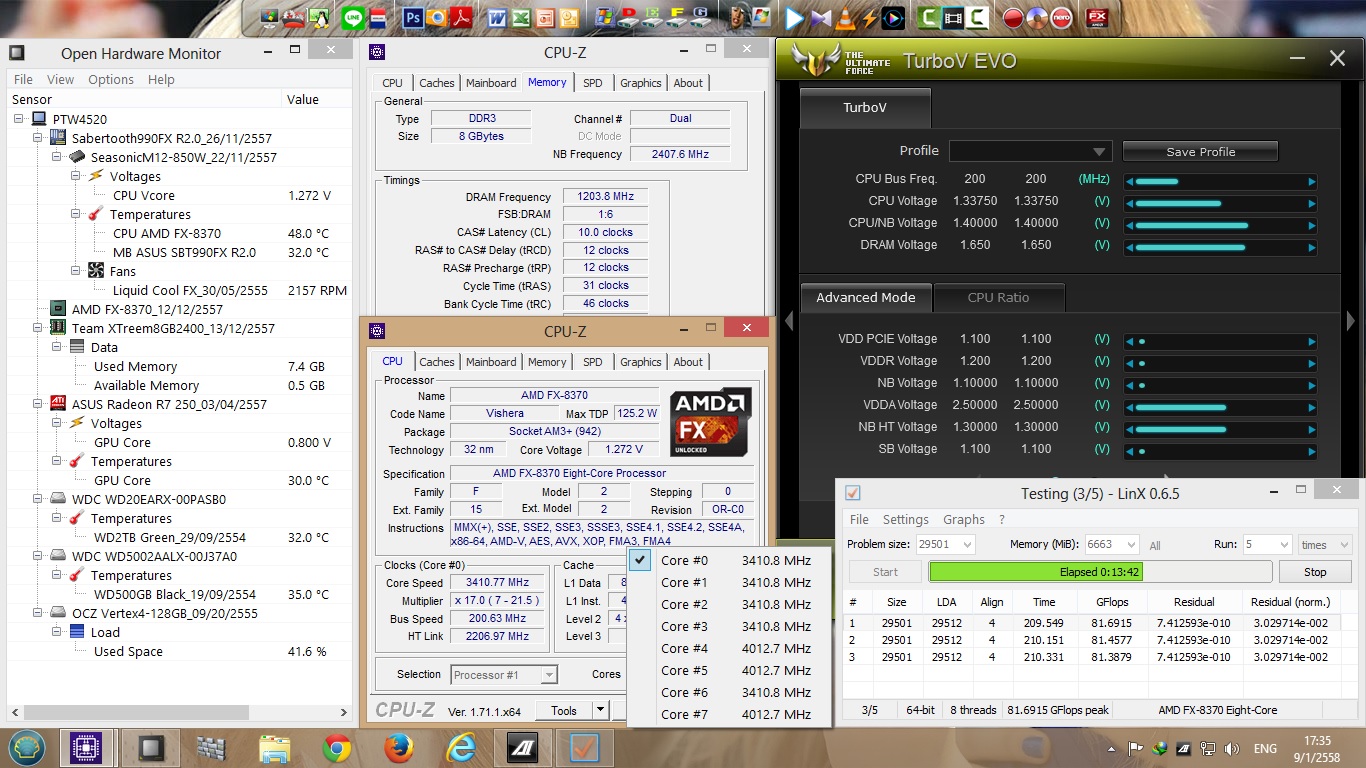The image size is (1366, 768).
Task: Adjust the DRAM Voltage slider
Action: click(x=1221, y=247)
